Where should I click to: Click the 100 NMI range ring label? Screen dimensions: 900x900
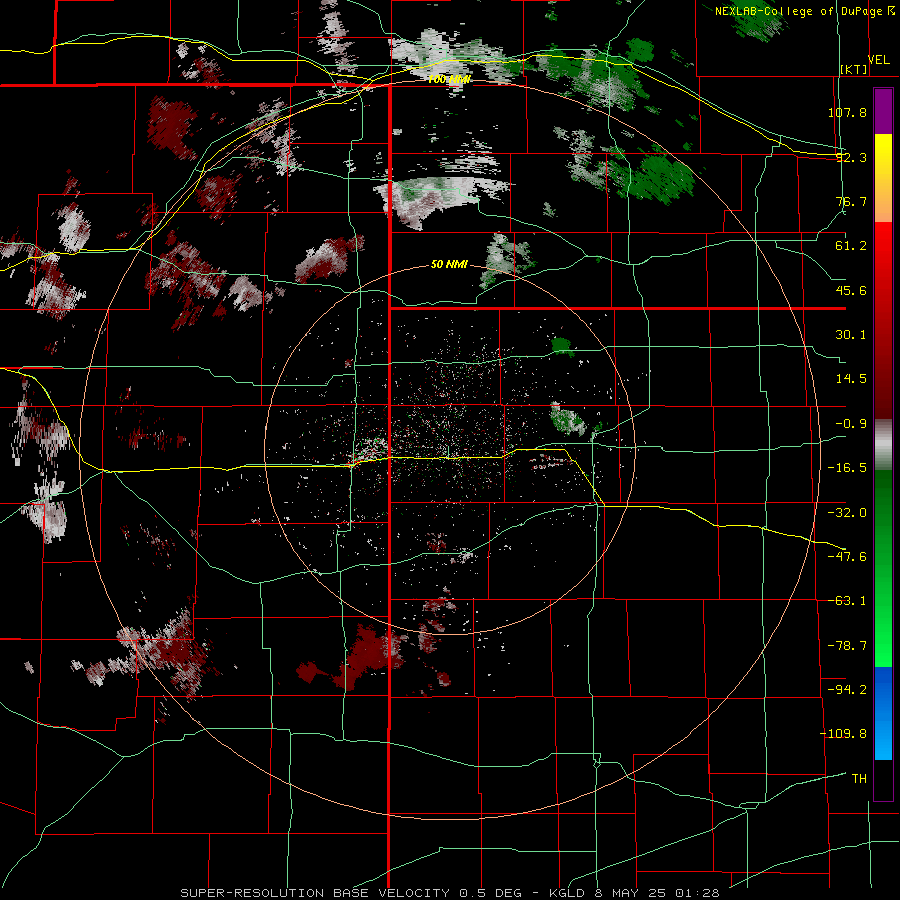pyautogui.click(x=449, y=79)
